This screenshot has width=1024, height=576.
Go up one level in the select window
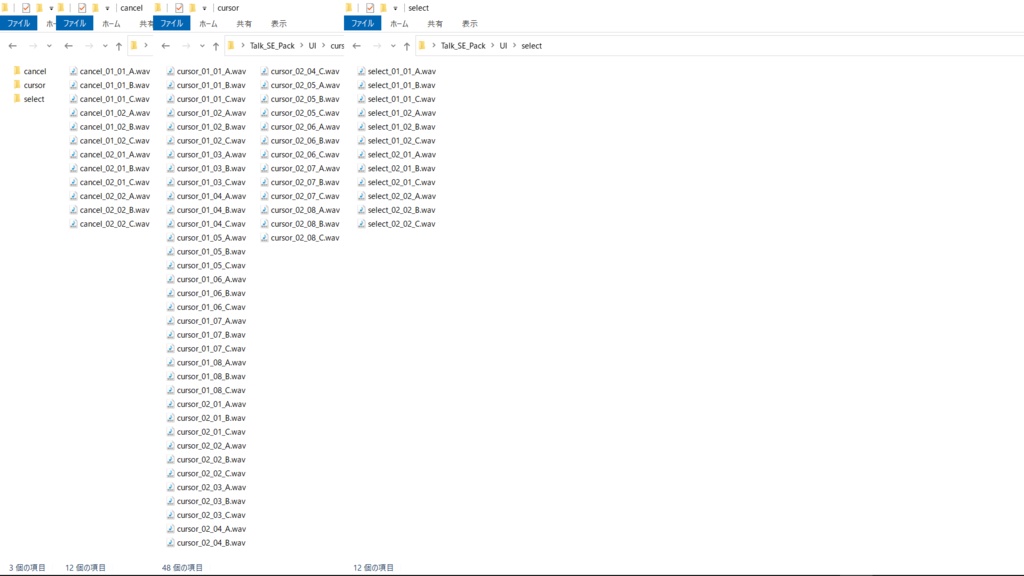click(407, 46)
